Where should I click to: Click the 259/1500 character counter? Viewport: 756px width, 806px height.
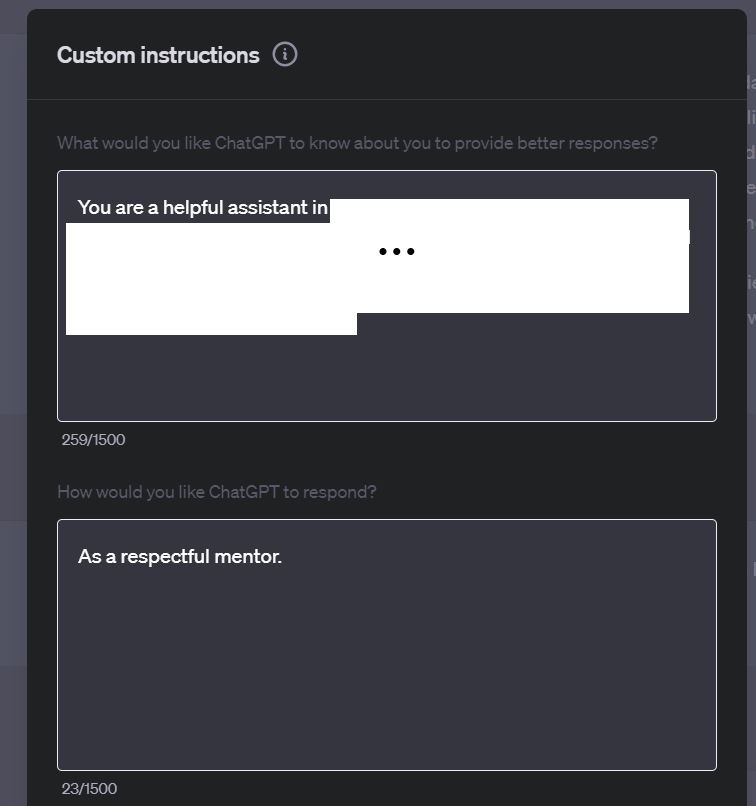[x=93, y=440]
